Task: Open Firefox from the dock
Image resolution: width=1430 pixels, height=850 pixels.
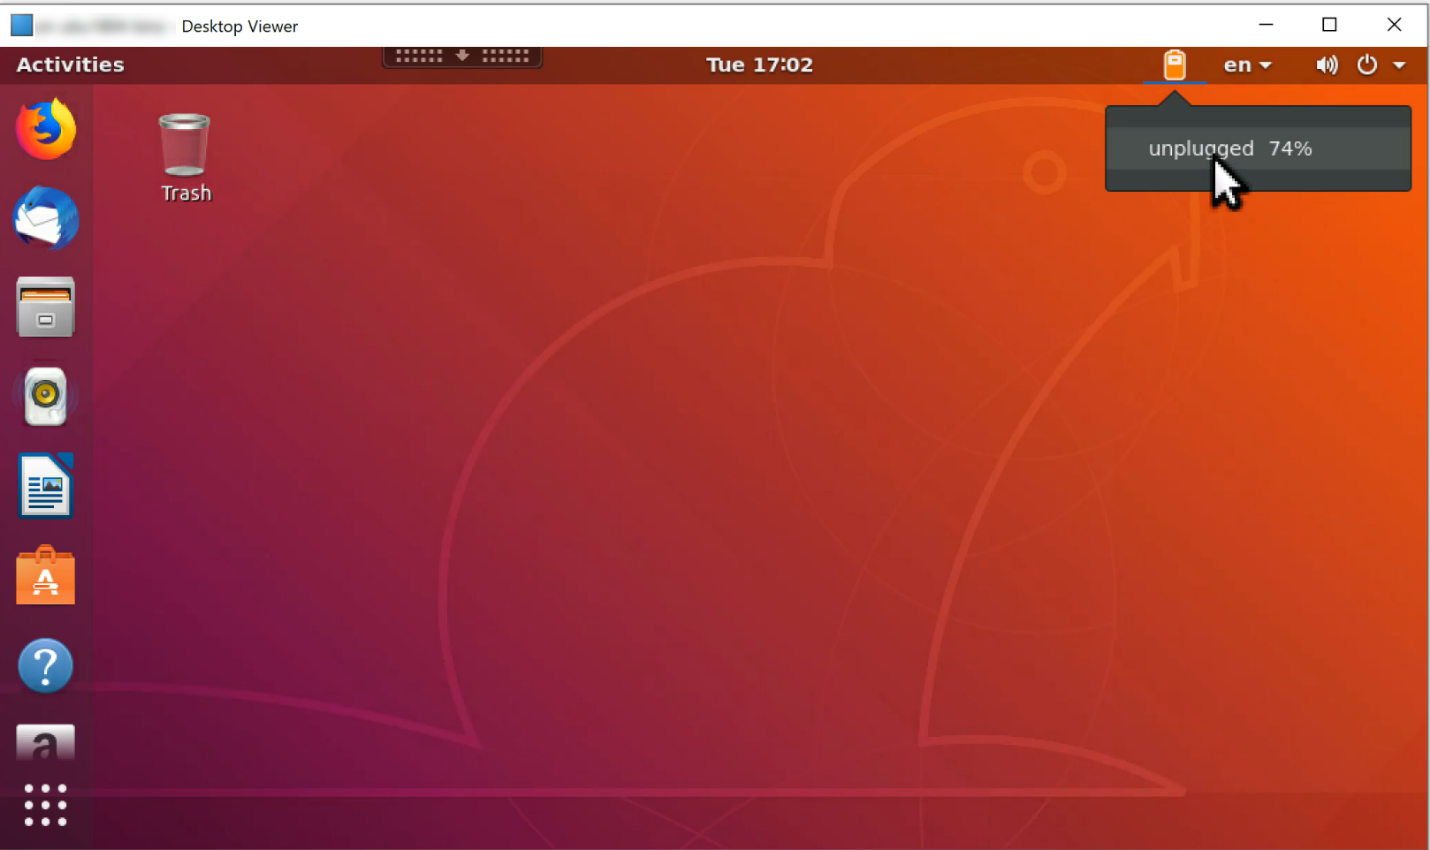Action: point(46,129)
